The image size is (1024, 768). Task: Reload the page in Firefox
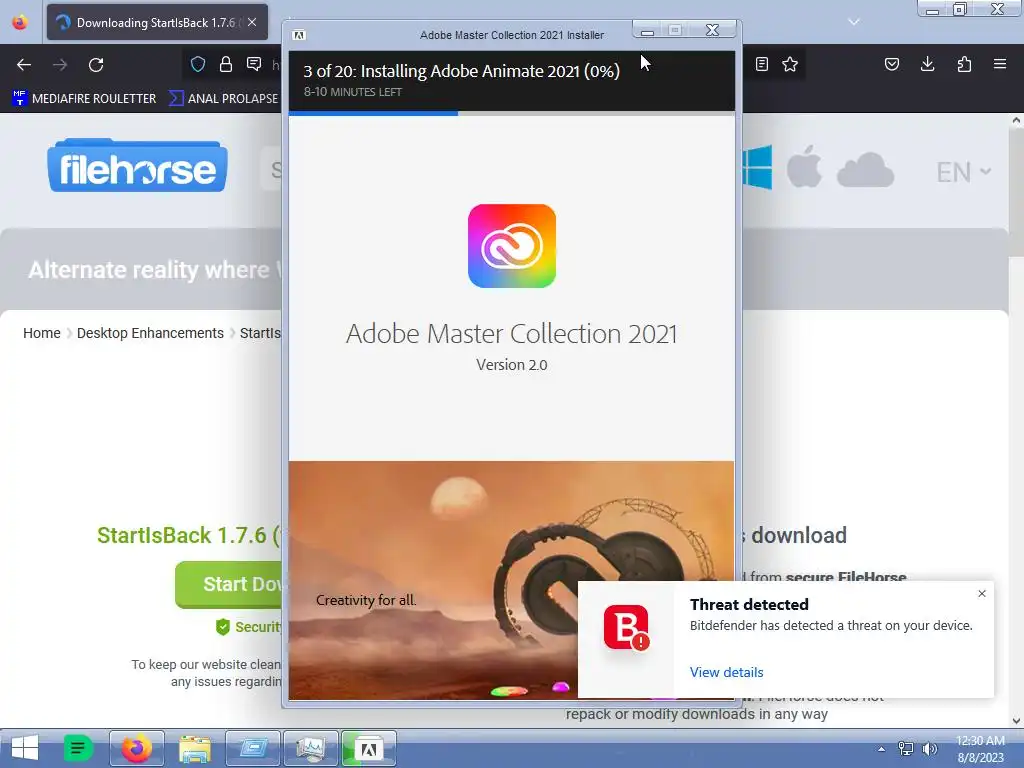pos(96,65)
